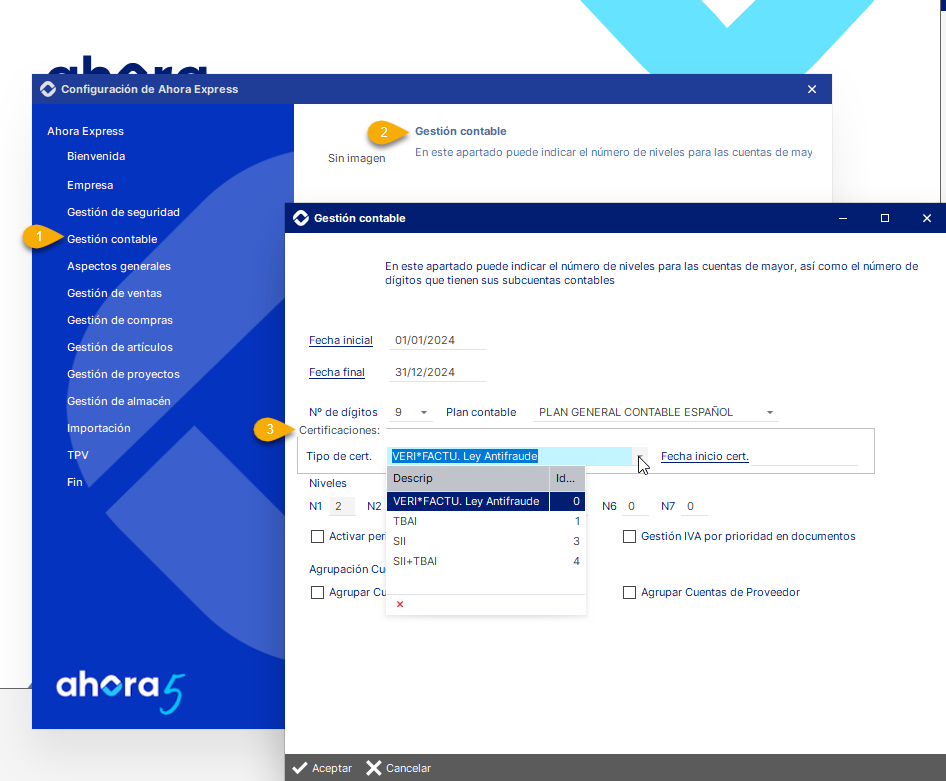
Task: Click the Cancelar button
Action: pyautogui.click(x=399, y=768)
